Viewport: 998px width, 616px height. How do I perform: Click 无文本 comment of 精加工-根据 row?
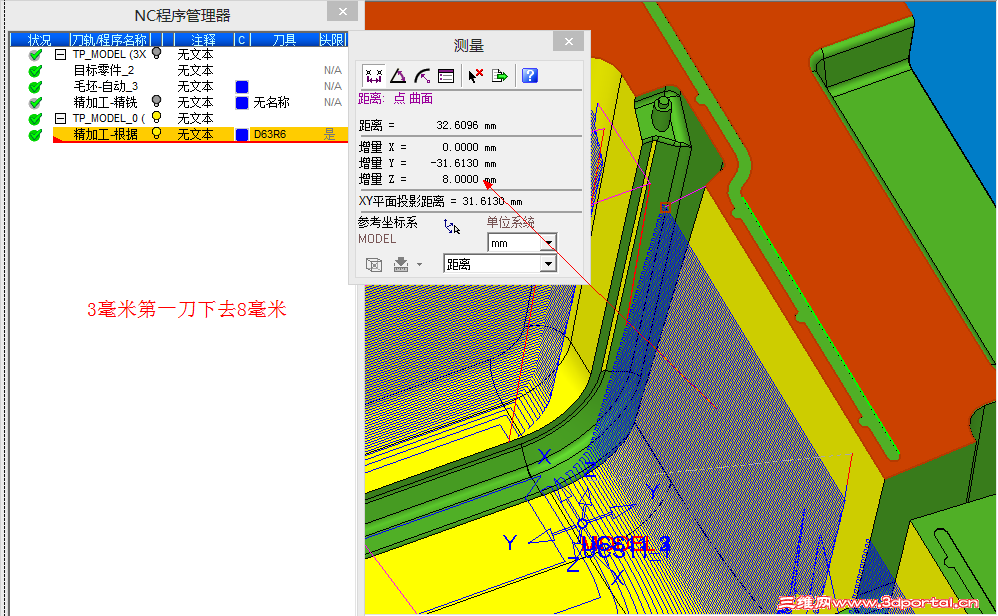click(195, 134)
